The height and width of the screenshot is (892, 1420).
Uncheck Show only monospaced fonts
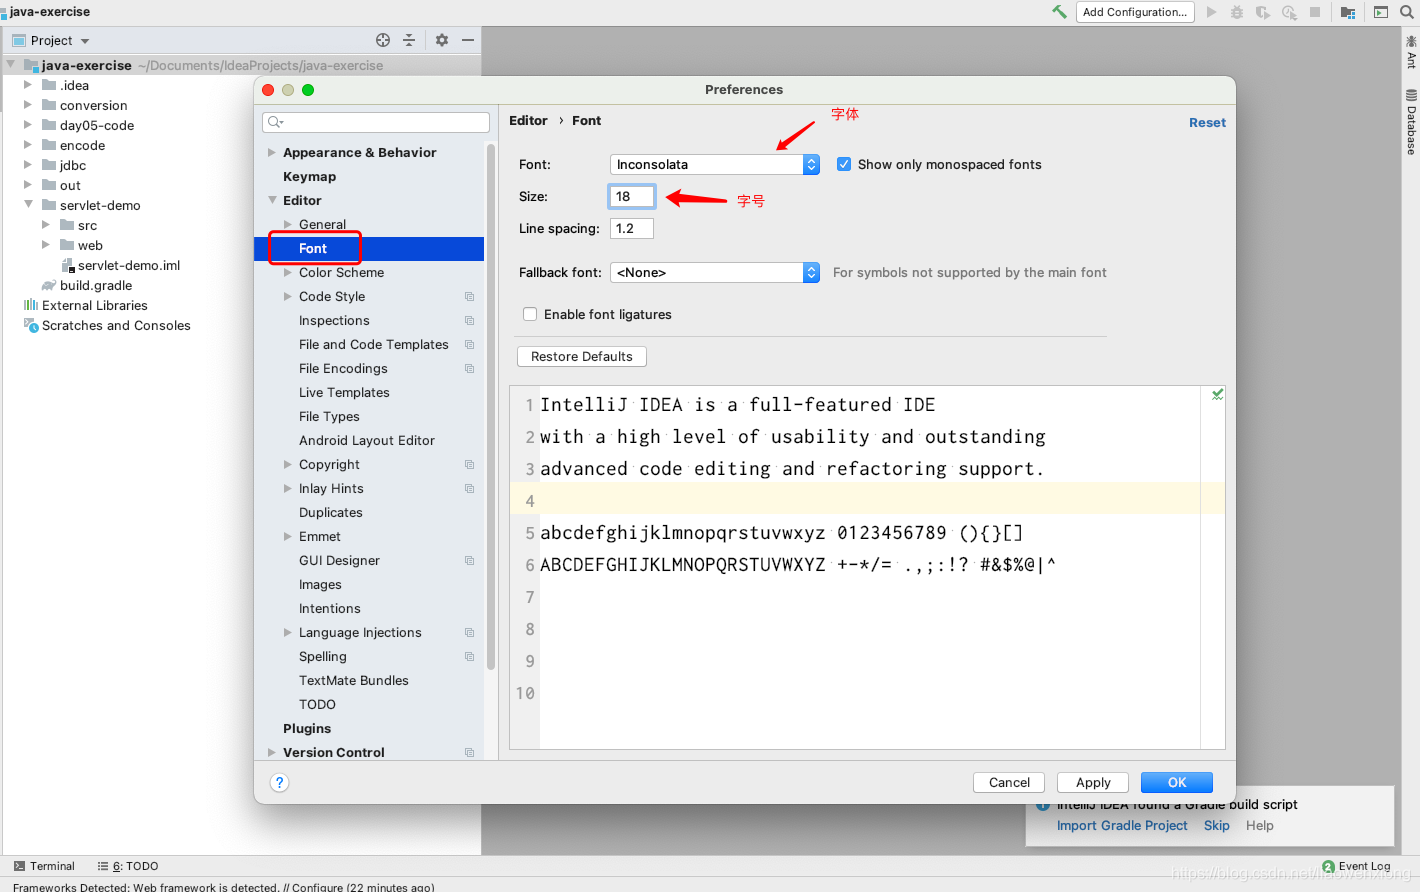[844, 164]
